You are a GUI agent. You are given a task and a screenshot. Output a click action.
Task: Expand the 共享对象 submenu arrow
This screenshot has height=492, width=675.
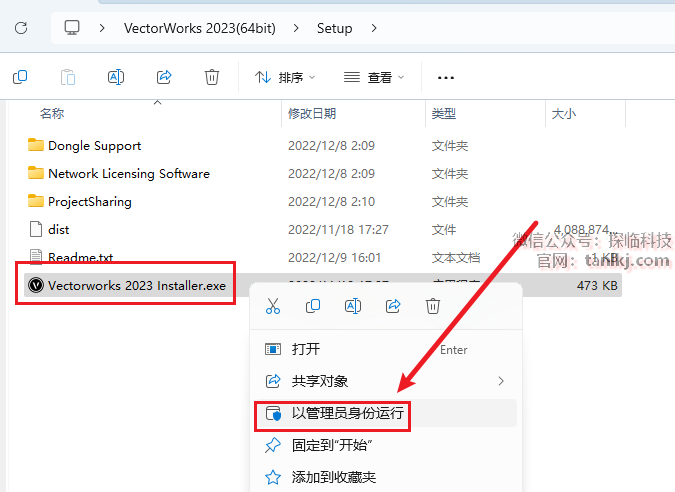click(x=501, y=381)
